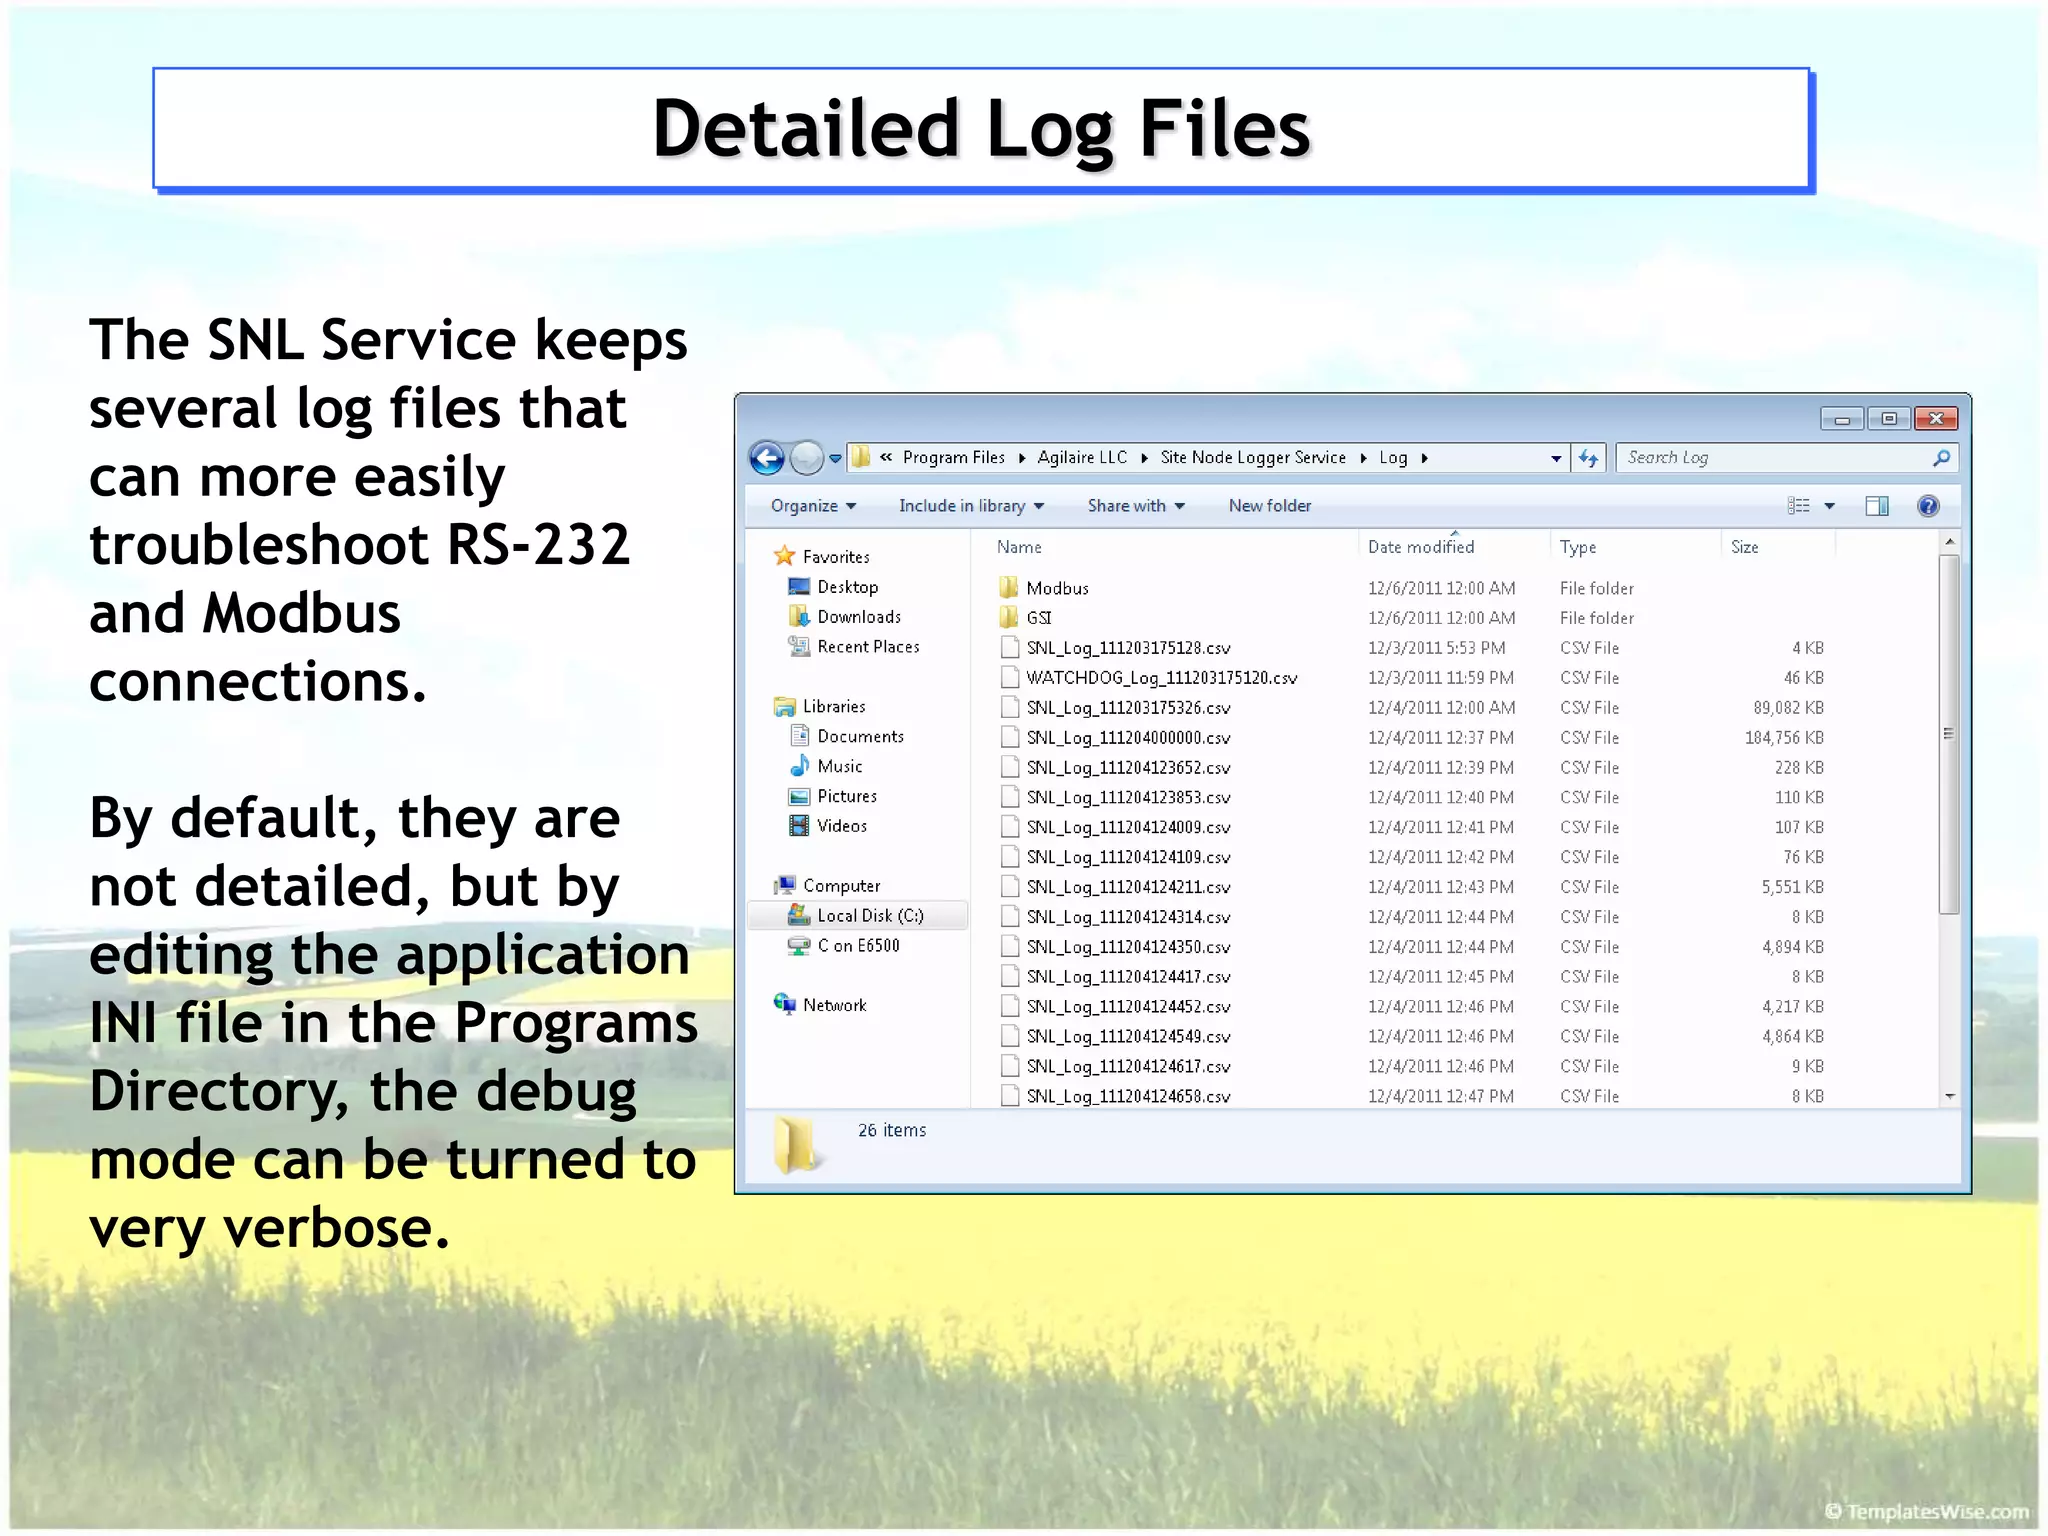The height and width of the screenshot is (1536, 2048).
Task: Click Agilaire LLC breadcrumb segment
Action: tap(1081, 458)
